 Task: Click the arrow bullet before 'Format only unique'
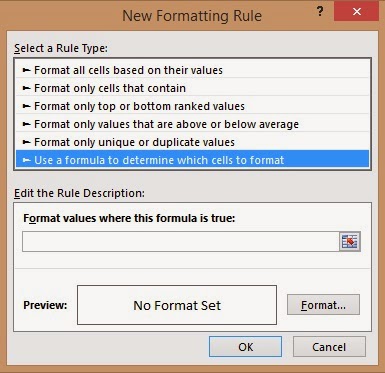pos(26,142)
